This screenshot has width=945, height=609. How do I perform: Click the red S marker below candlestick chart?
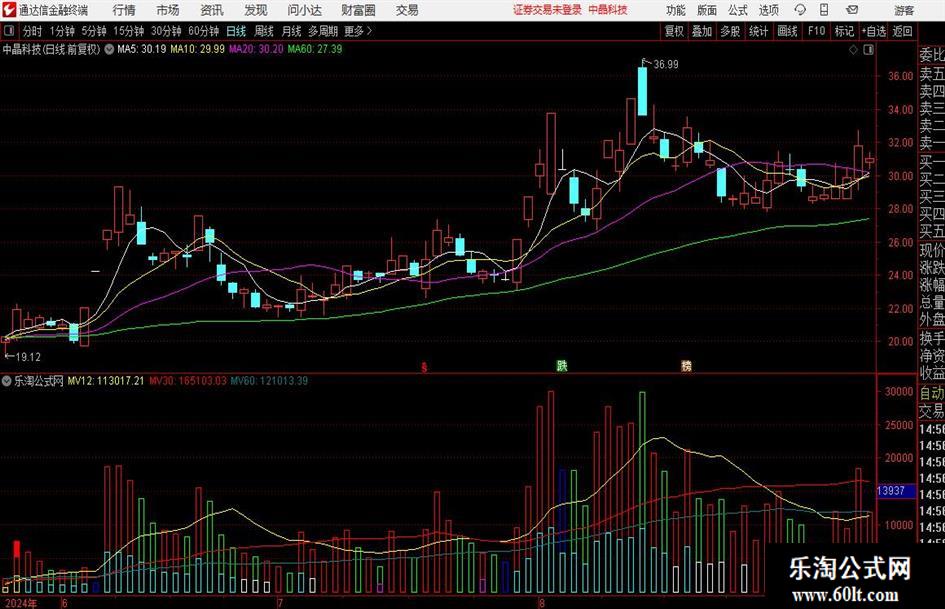[x=424, y=367]
